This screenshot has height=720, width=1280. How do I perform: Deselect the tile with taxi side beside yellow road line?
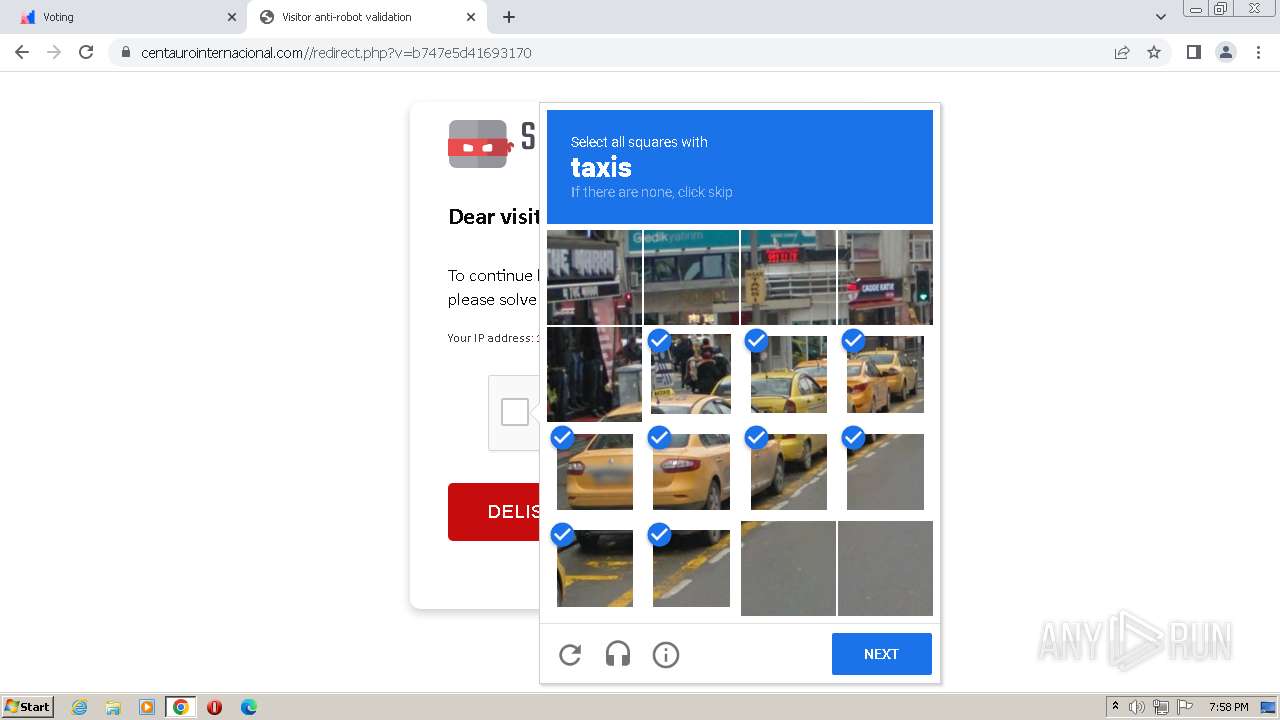coord(788,471)
